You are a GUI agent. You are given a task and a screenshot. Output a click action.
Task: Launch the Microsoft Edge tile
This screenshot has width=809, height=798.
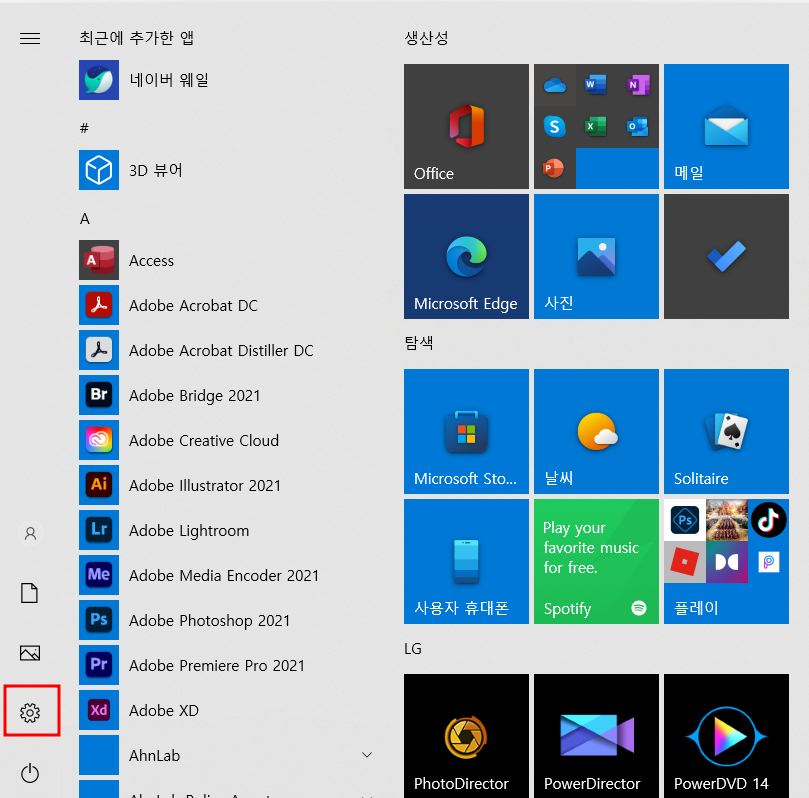tap(466, 256)
